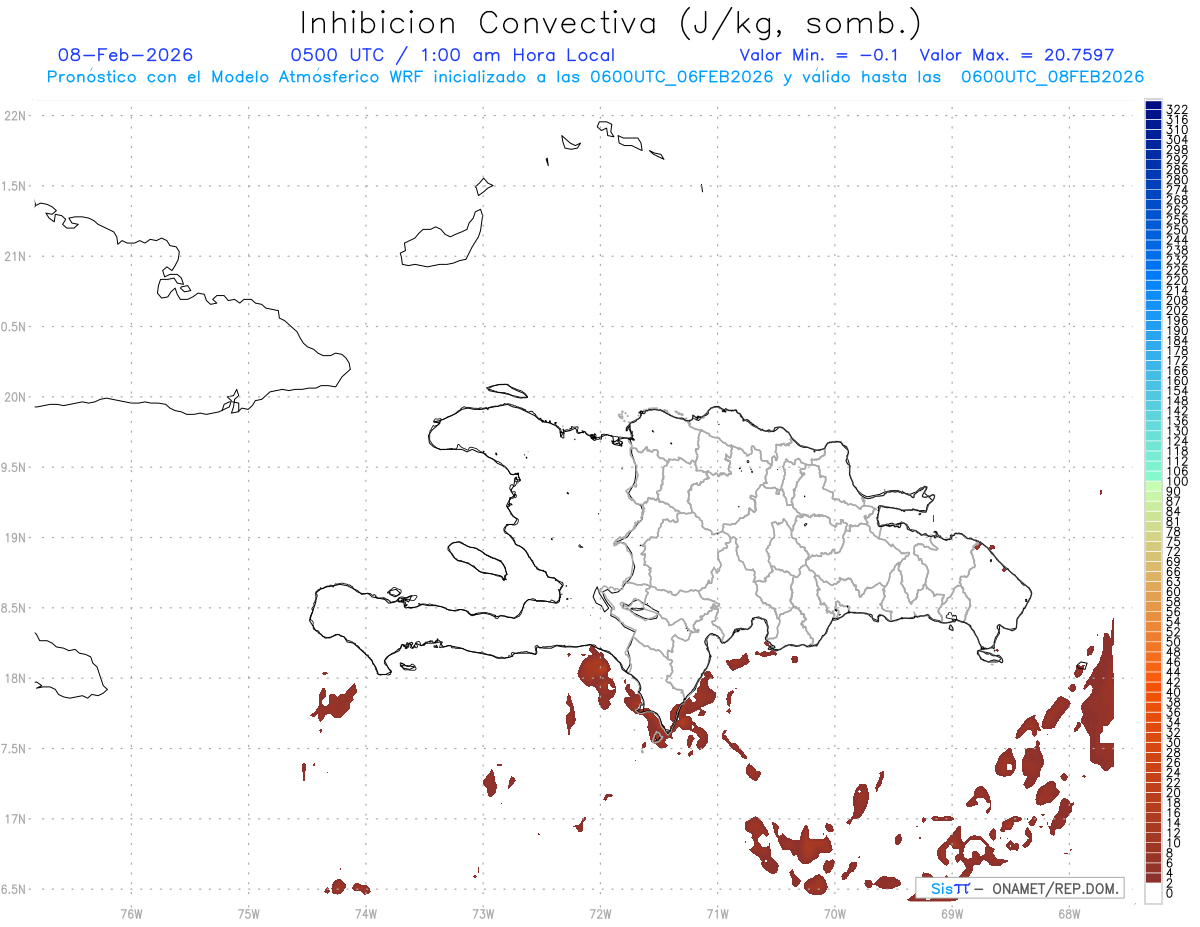
Task: Click the title 'Inhibicion Convectiva (J/kg, somb.)'
Action: tap(610, 23)
